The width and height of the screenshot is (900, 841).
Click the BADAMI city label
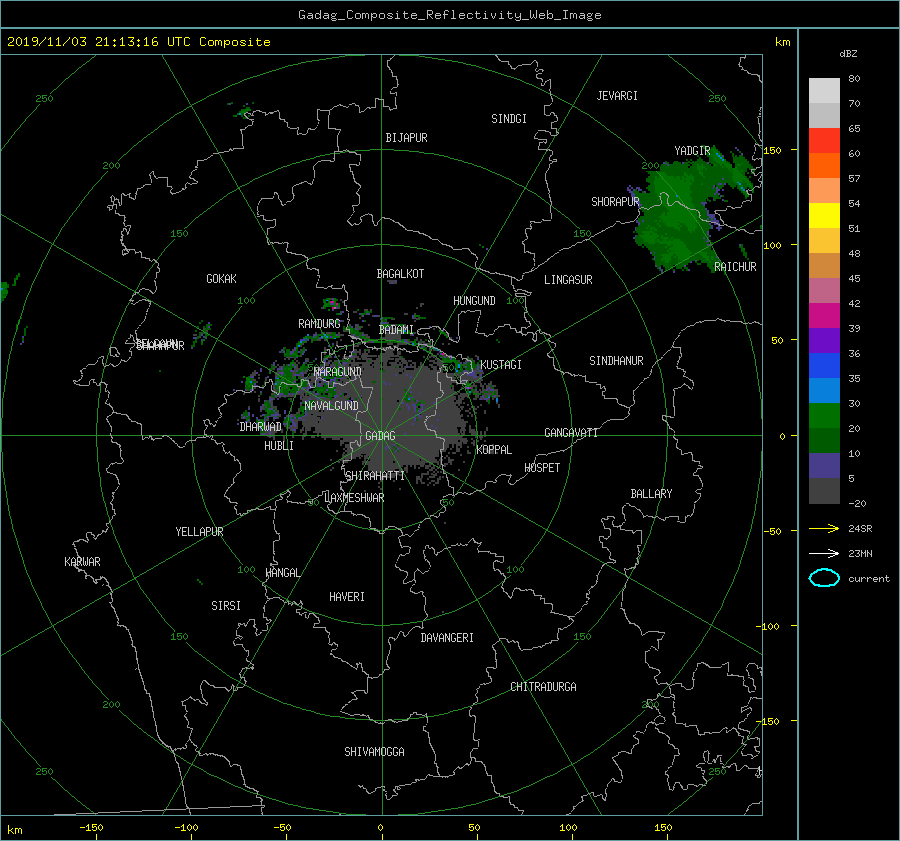pyautogui.click(x=396, y=330)
